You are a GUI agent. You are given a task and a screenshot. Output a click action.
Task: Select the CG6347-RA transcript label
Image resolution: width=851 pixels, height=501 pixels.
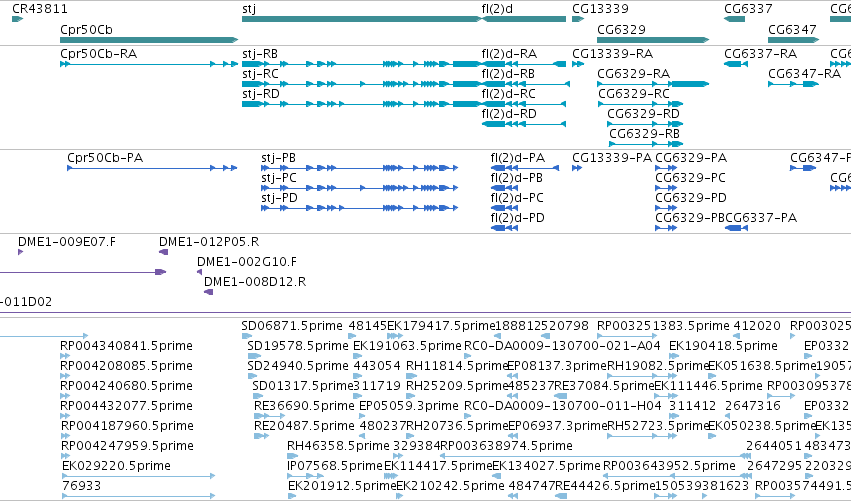[x=804, y=74]
